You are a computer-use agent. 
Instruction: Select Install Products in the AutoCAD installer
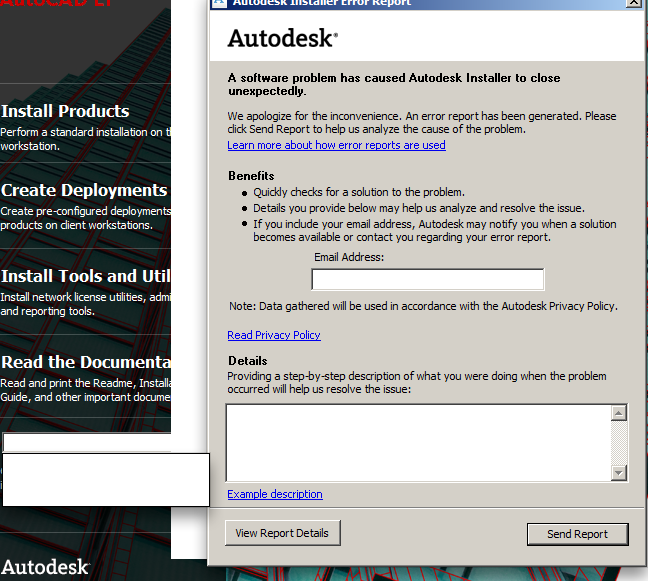(65, 111)
